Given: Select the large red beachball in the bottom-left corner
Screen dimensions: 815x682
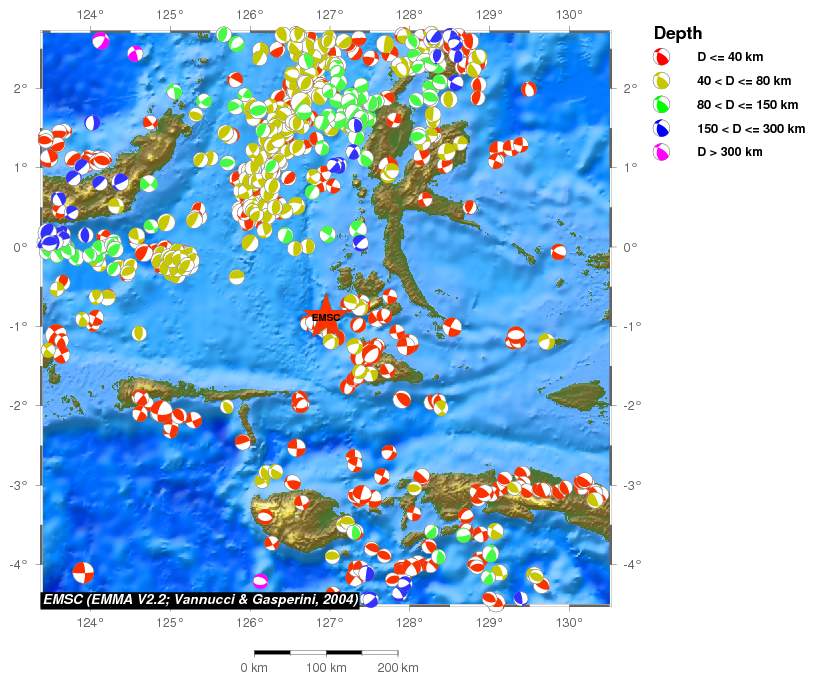Looking at the screenshot, I should tap(83, 573).
